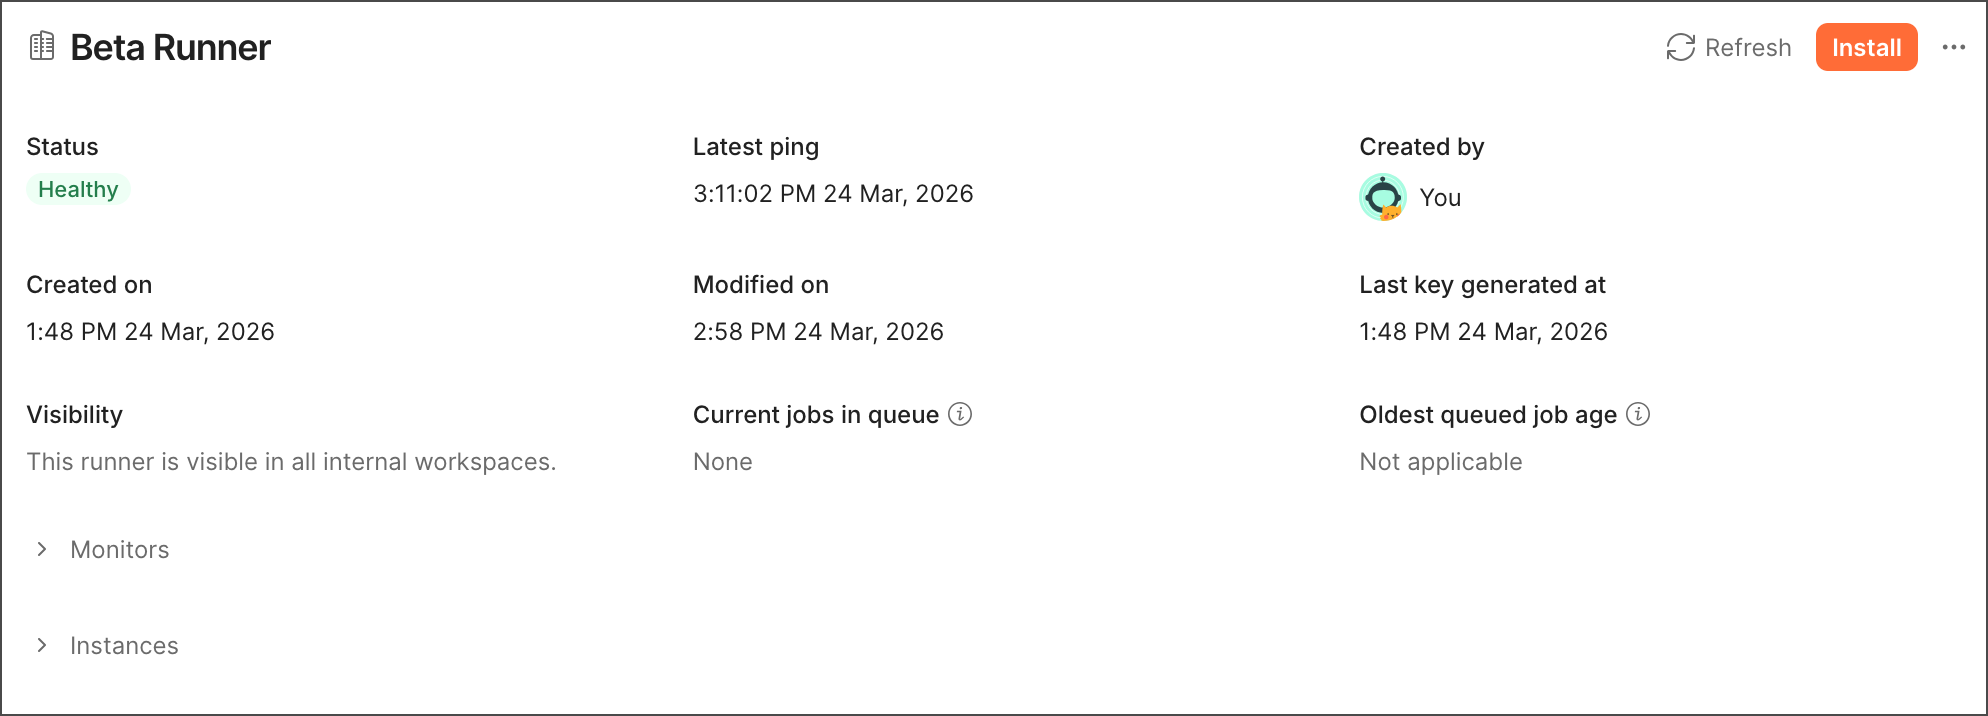Click the runner icon beside Beta Runner title
Image resolution: width=1988 pixels, height=716 pixels.
pyautogui.click(x=42, y=46)
